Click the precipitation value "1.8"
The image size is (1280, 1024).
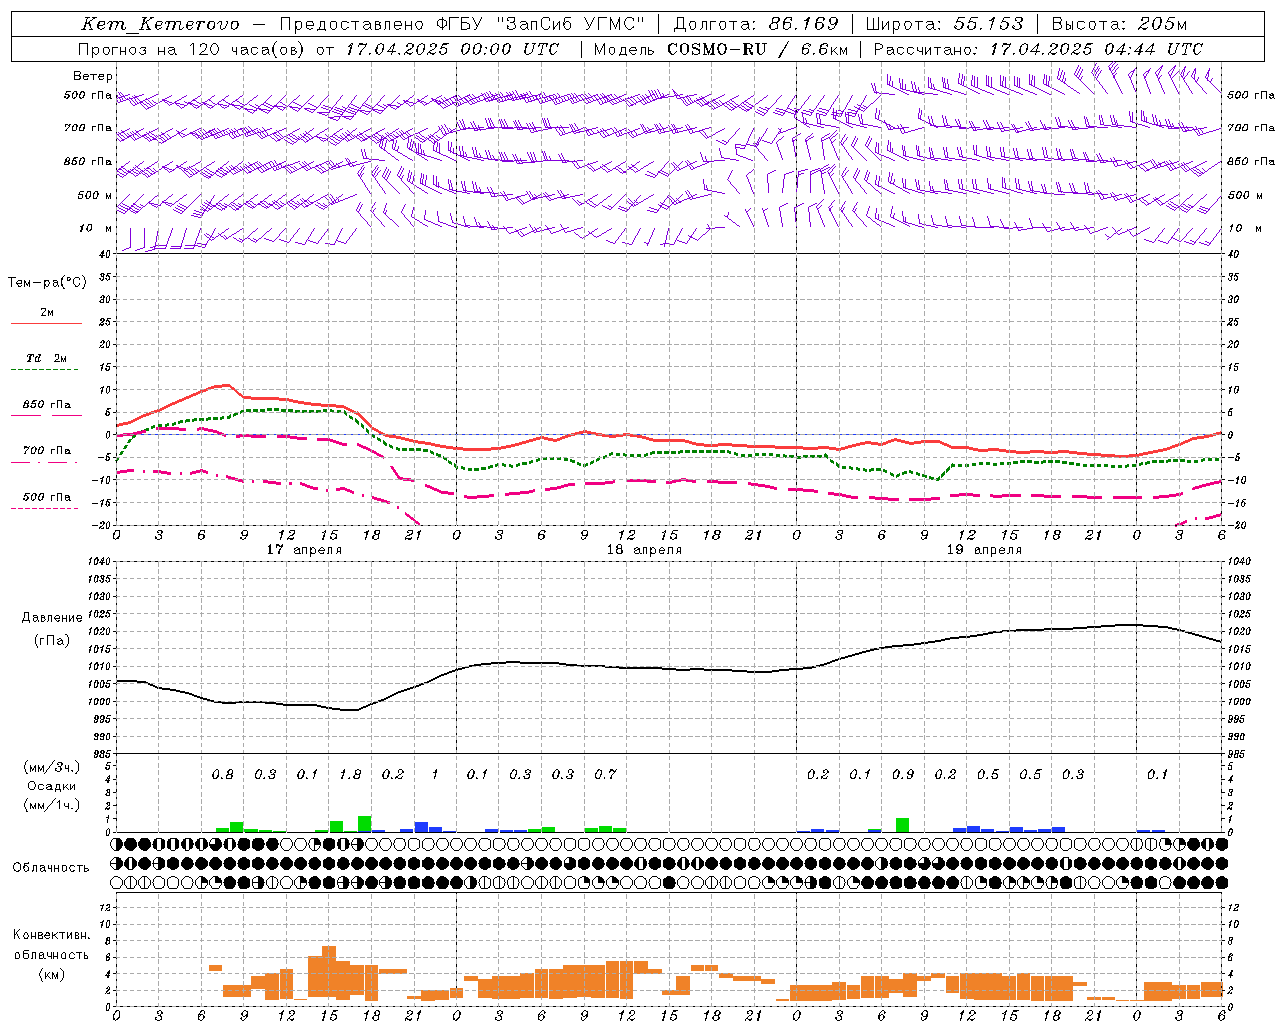coord(350,775)
